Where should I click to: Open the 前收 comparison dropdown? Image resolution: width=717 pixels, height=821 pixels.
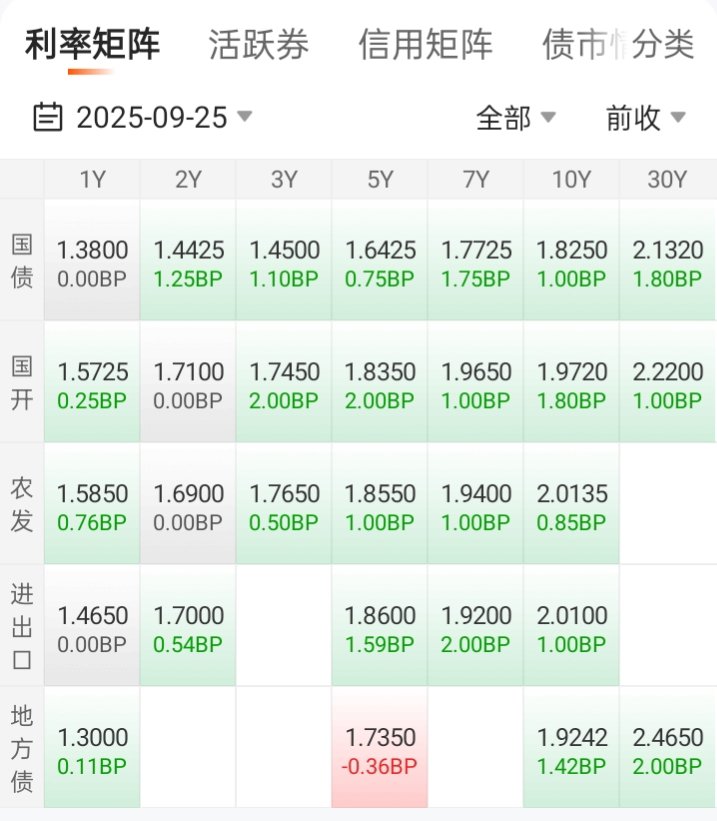tap(645, 118)
